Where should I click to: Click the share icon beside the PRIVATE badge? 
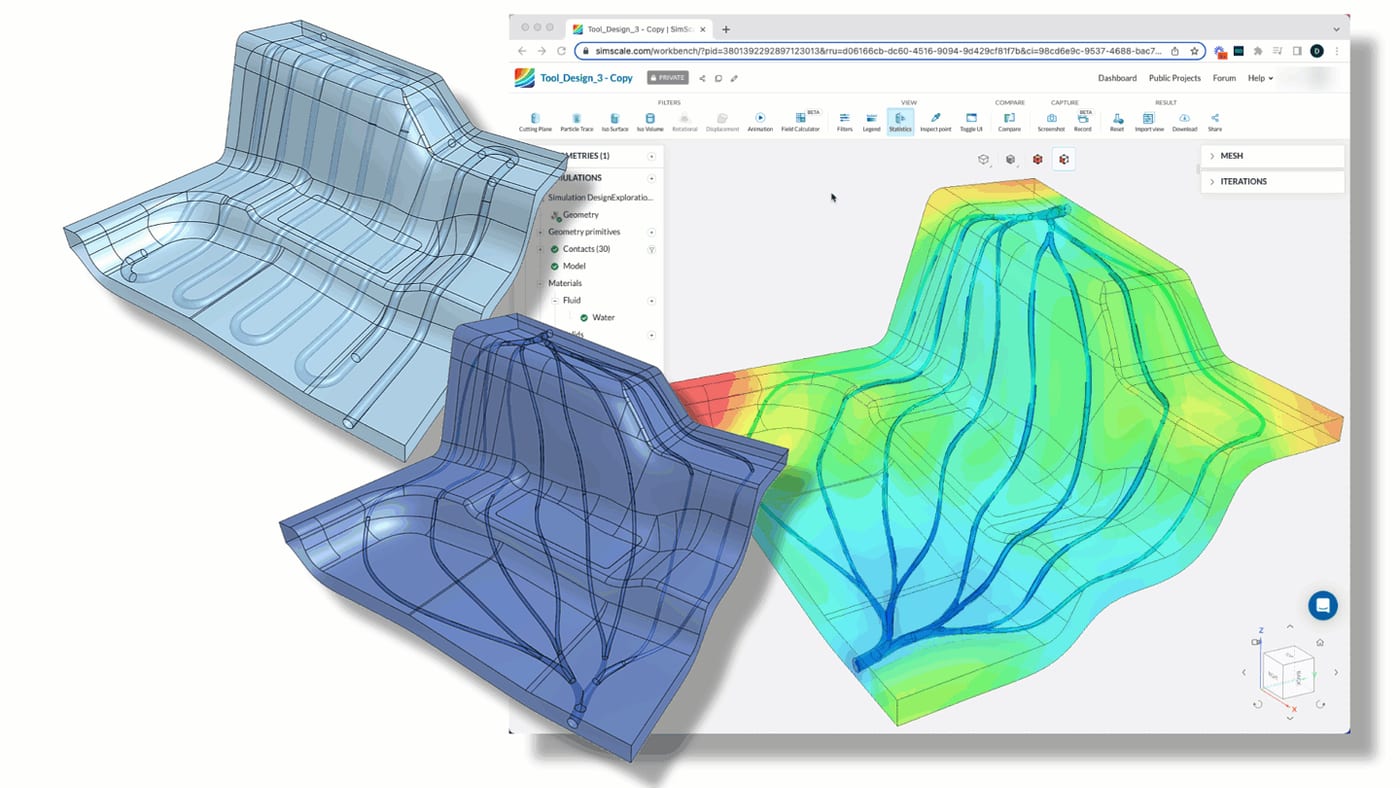[702, 78]
